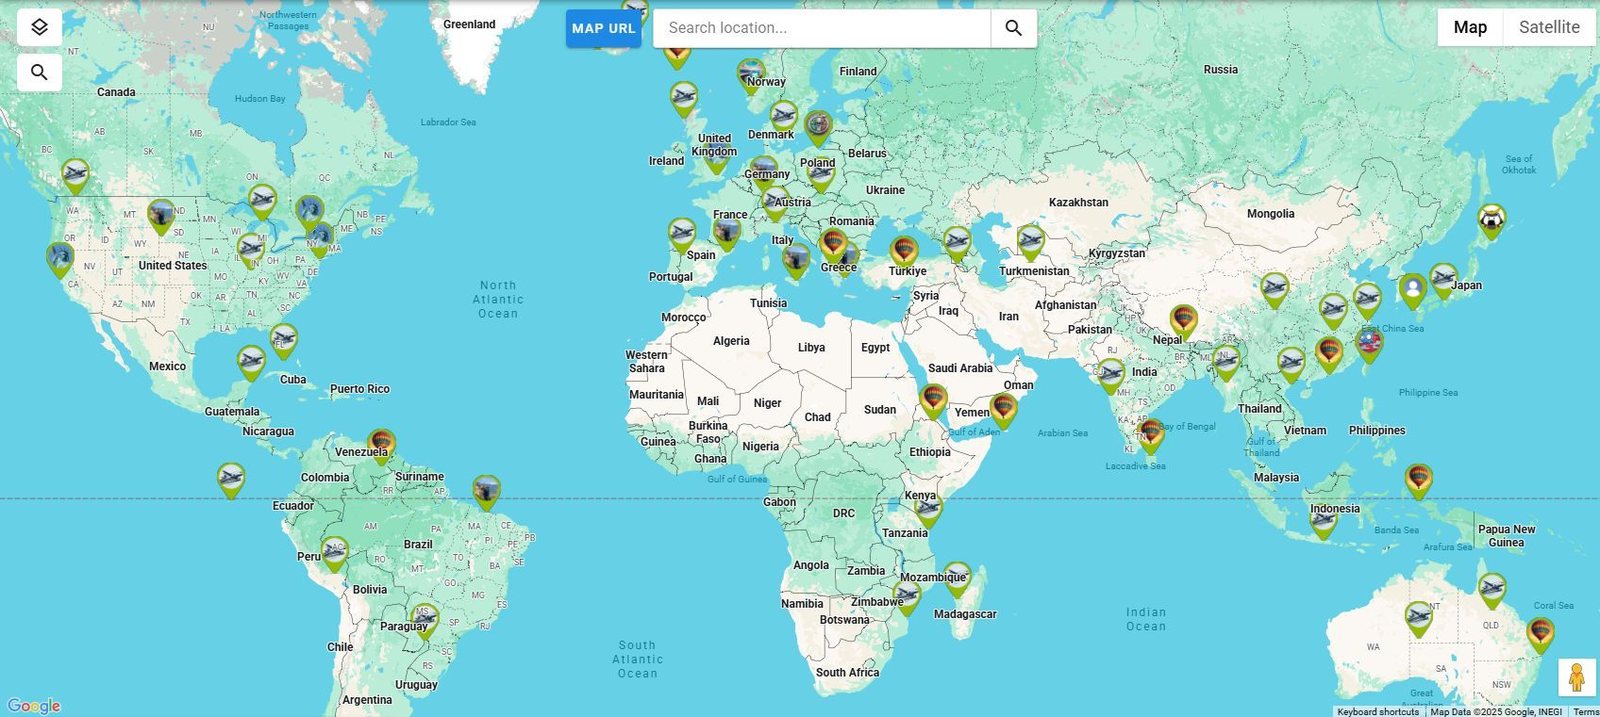Click the magnifier button beside search box
The width and height of the screenshot is (1600, 717).
pyautogui.click(x=1013, y=28)
